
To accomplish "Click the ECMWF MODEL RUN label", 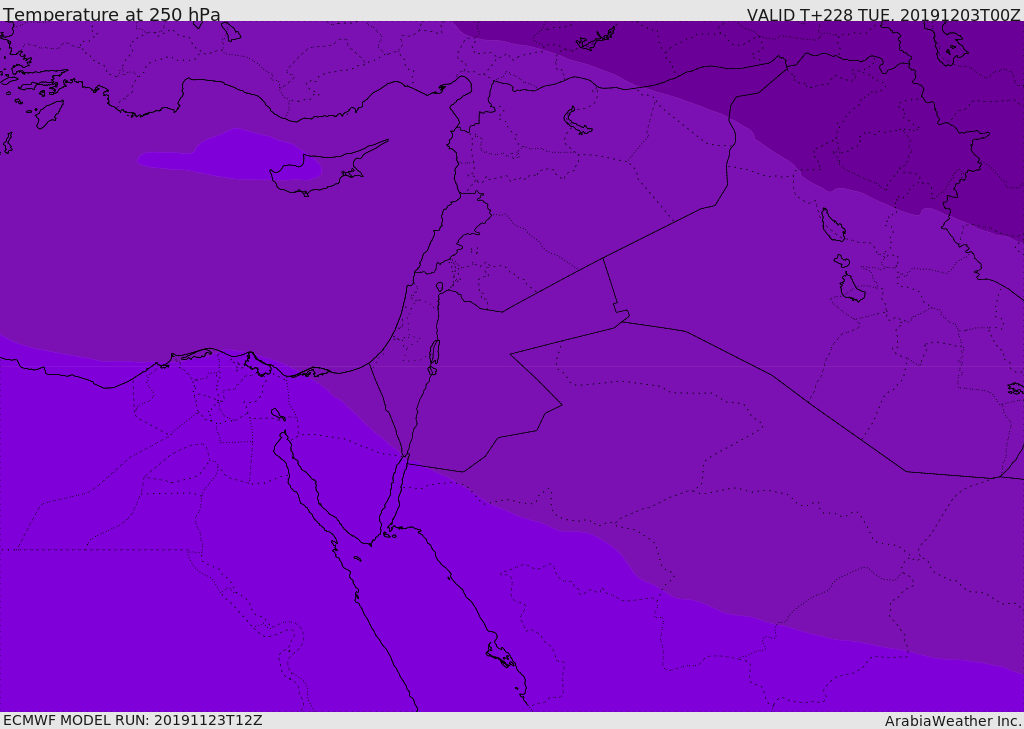I will 133,720.
